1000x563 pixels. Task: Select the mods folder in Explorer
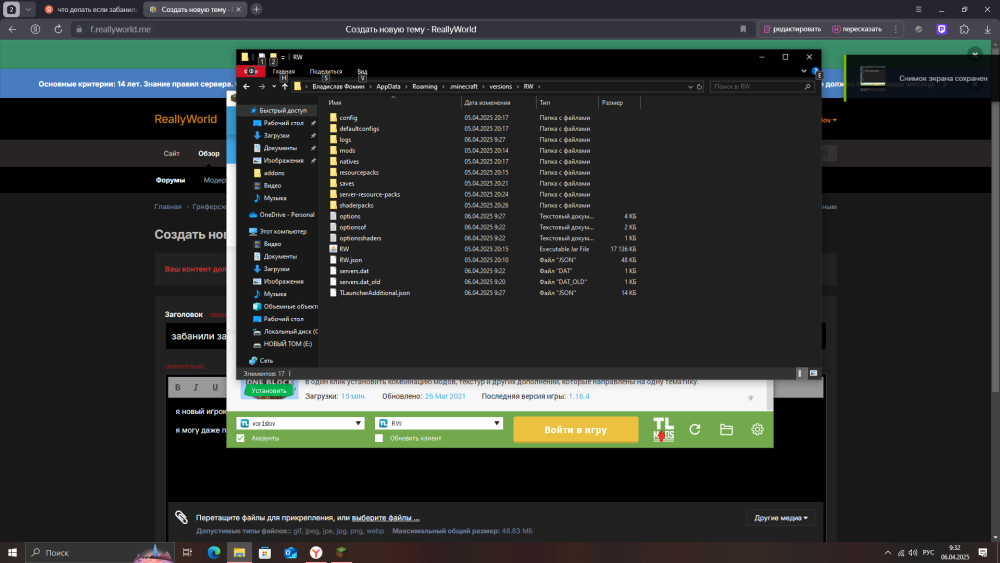[348, 150]
